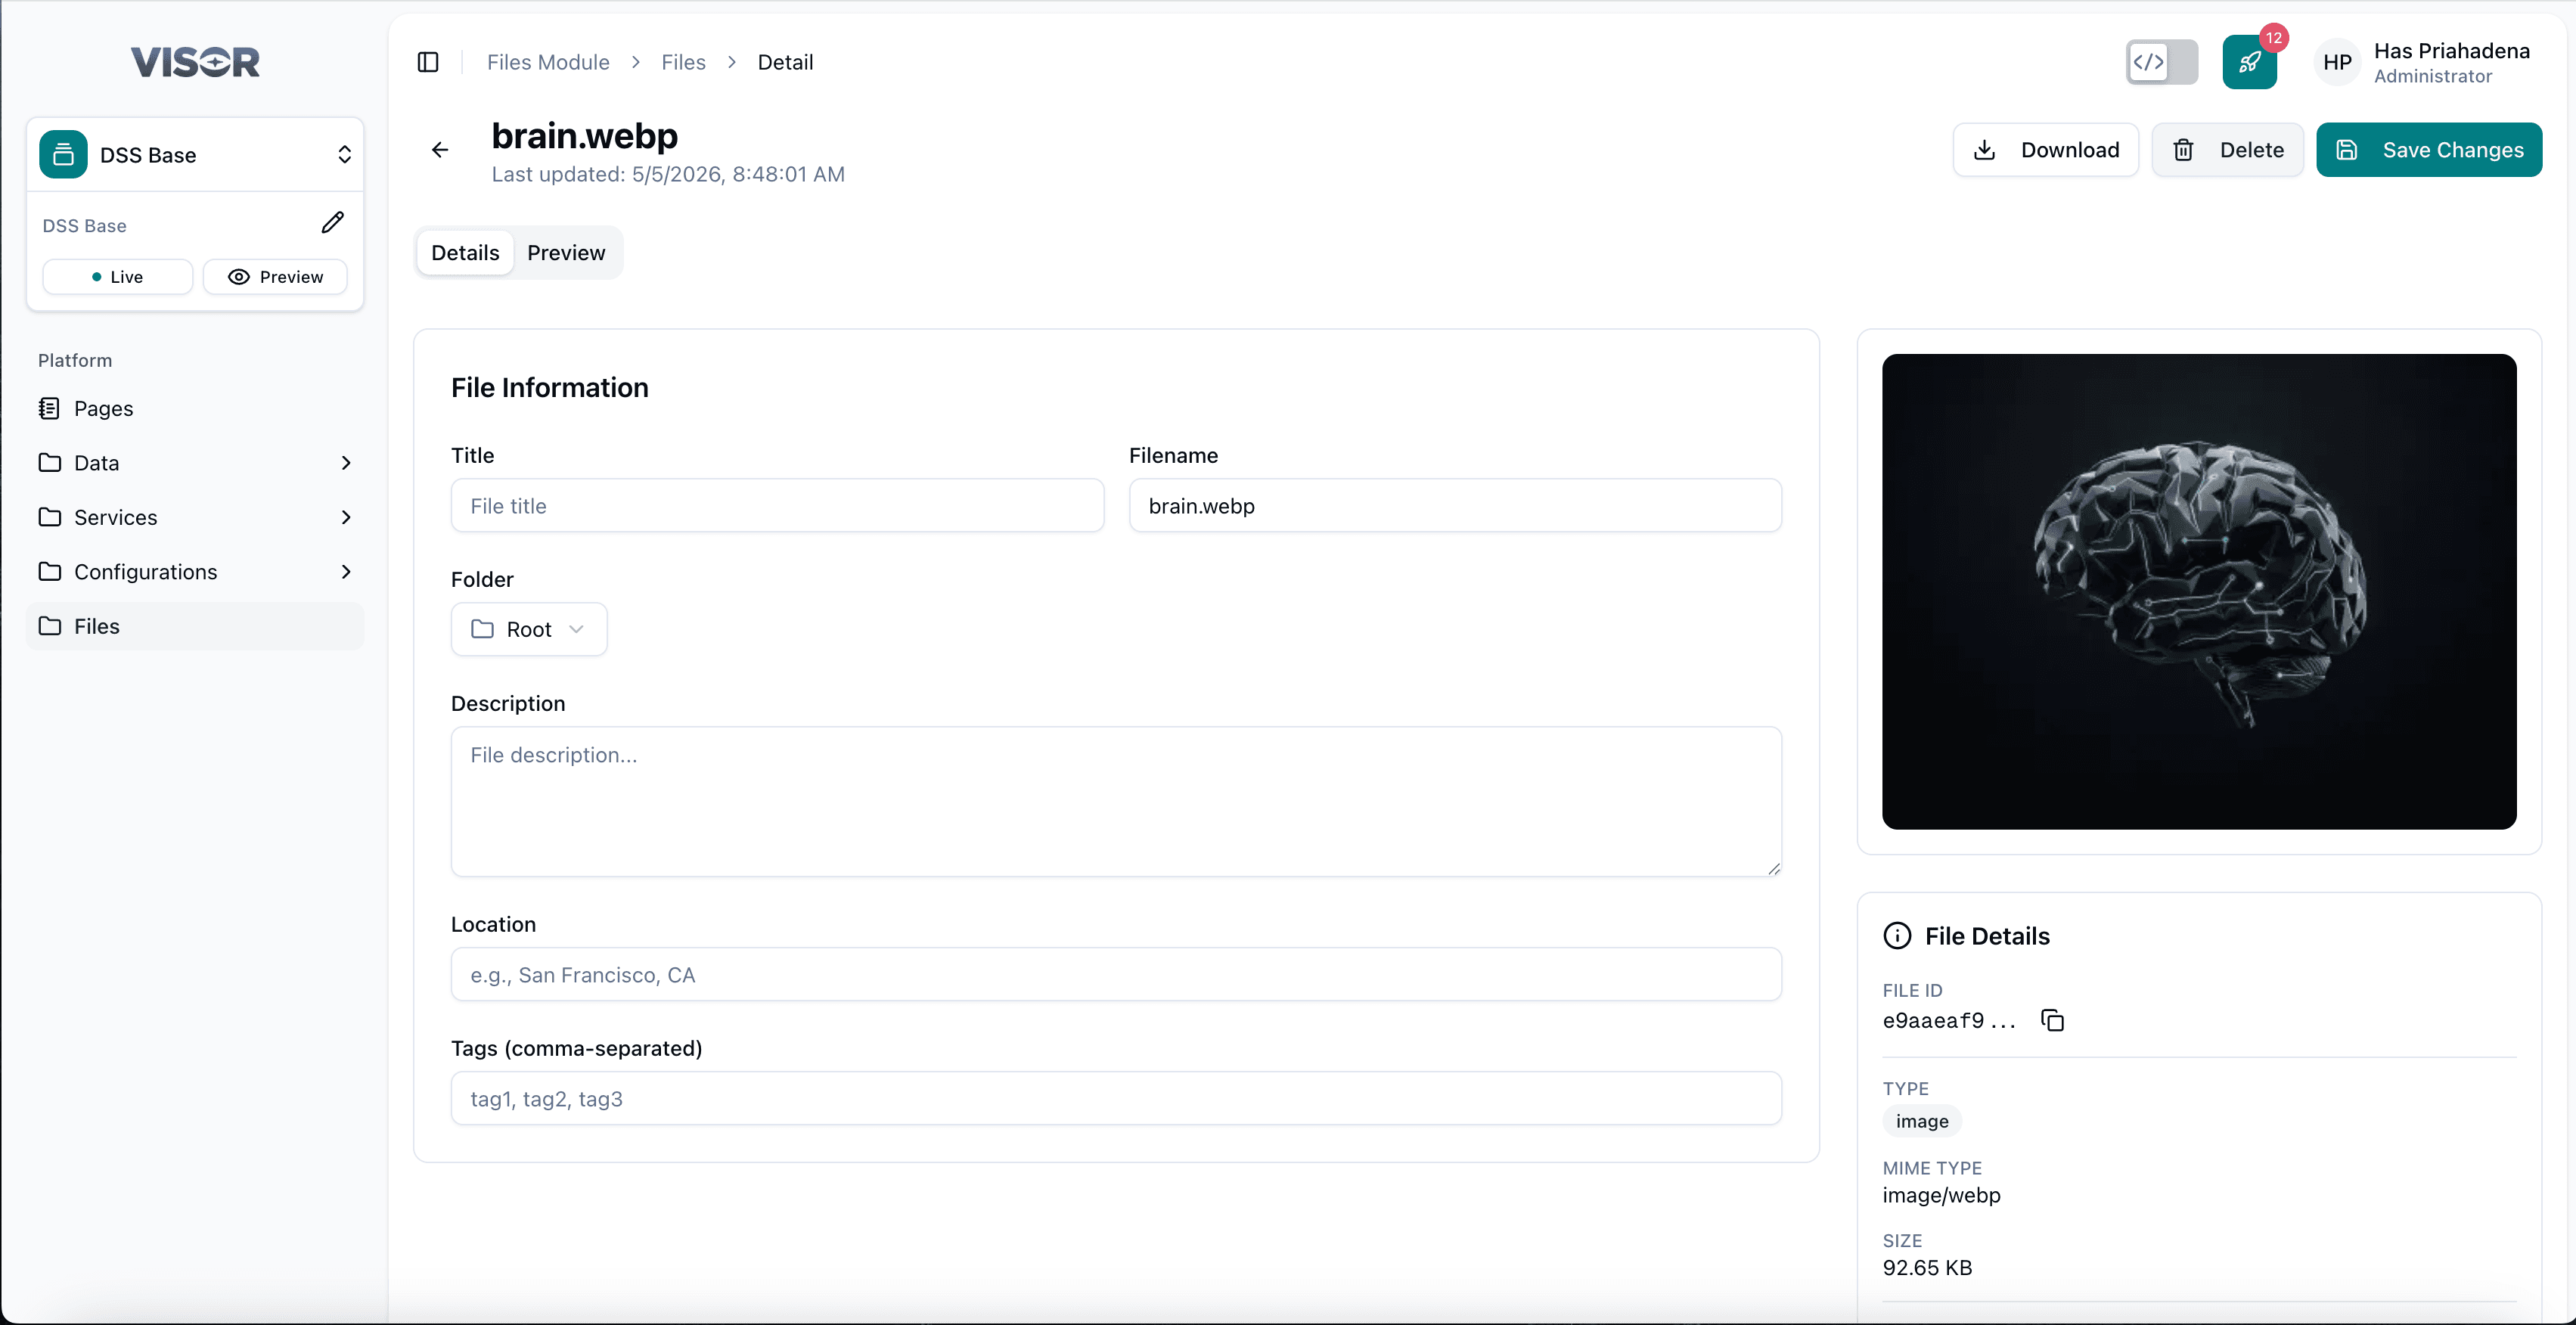Click the 12 notification badge

click(2274, 38)
